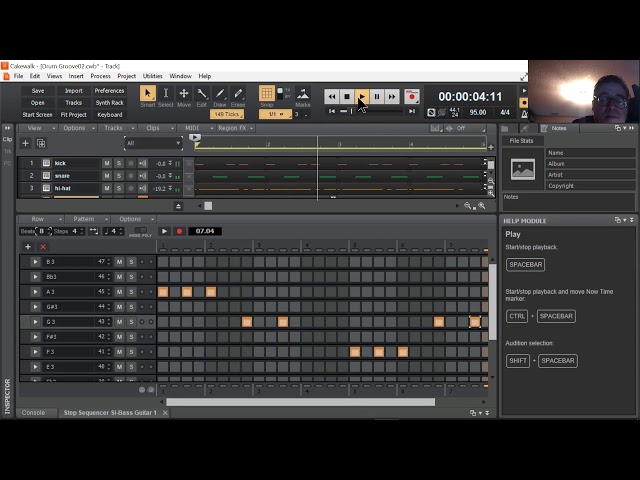Switch to the Console tab
Screen dimensions: 640x480
[x=33, y=413]
